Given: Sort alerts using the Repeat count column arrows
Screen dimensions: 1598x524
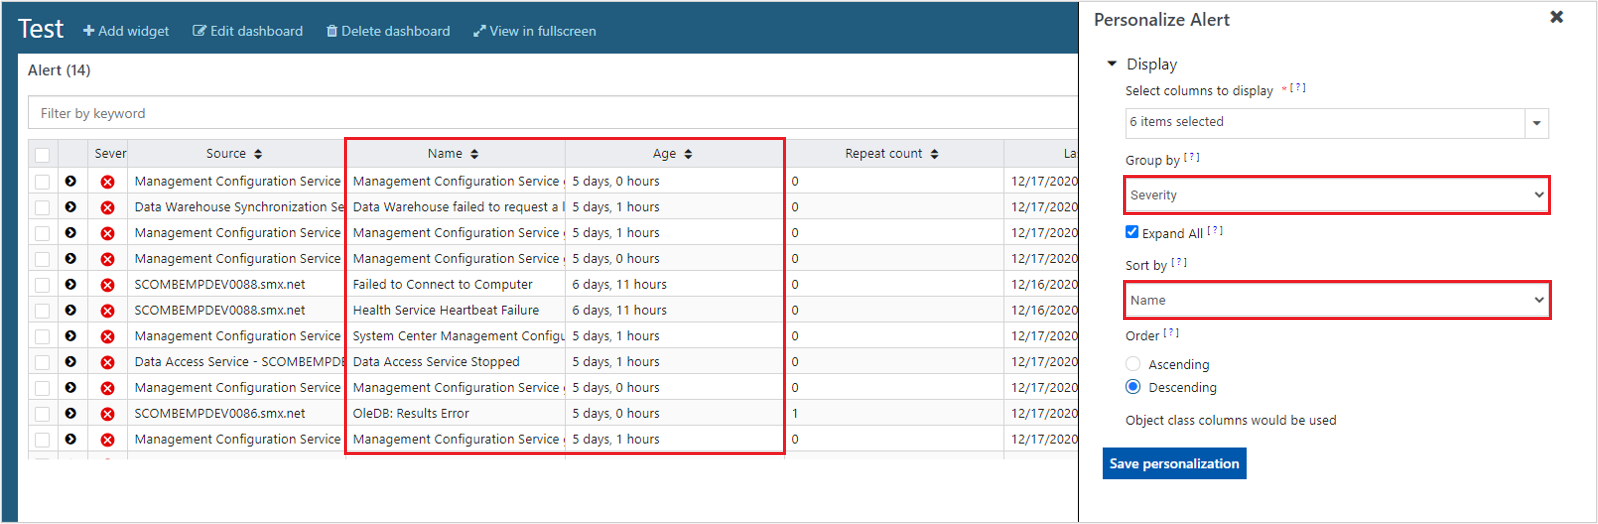Looking at the screenshot, I should [x=934, y=154].
